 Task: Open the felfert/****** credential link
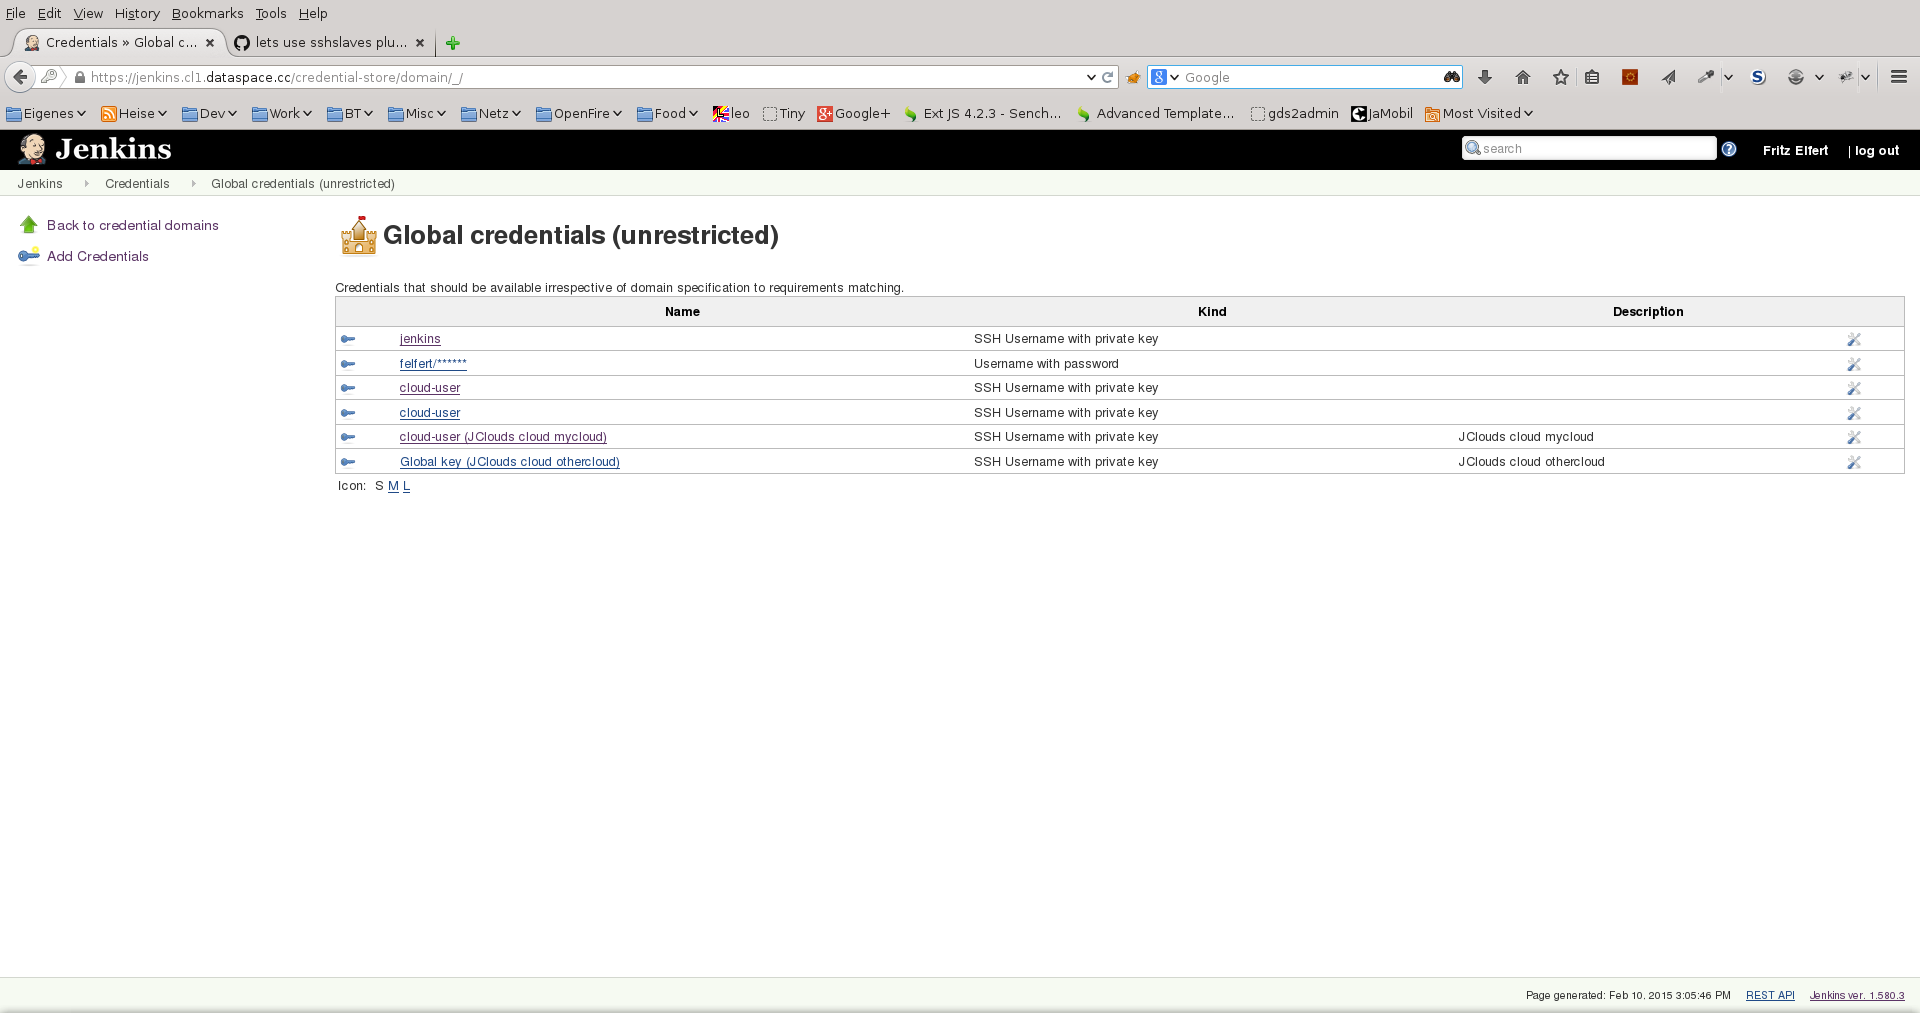click(x=433, y=364)
